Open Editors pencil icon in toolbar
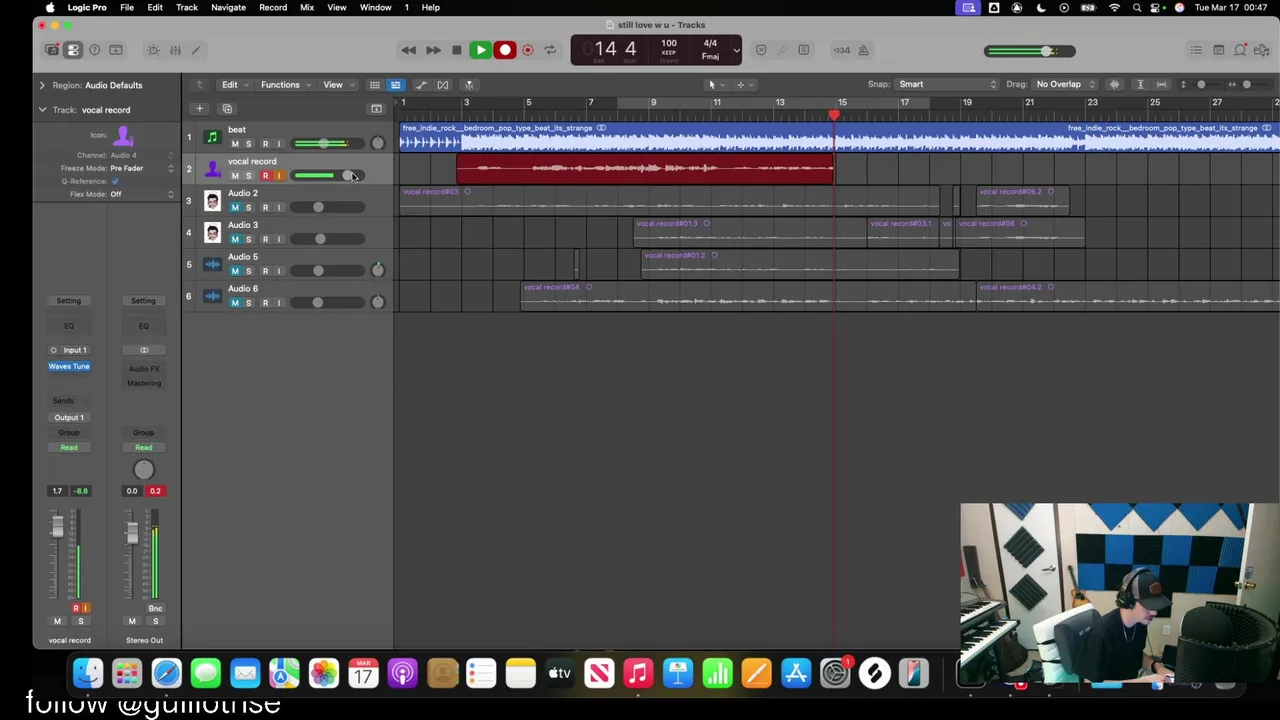Viewport: 1280px width, 720px height. coord(196,50)
